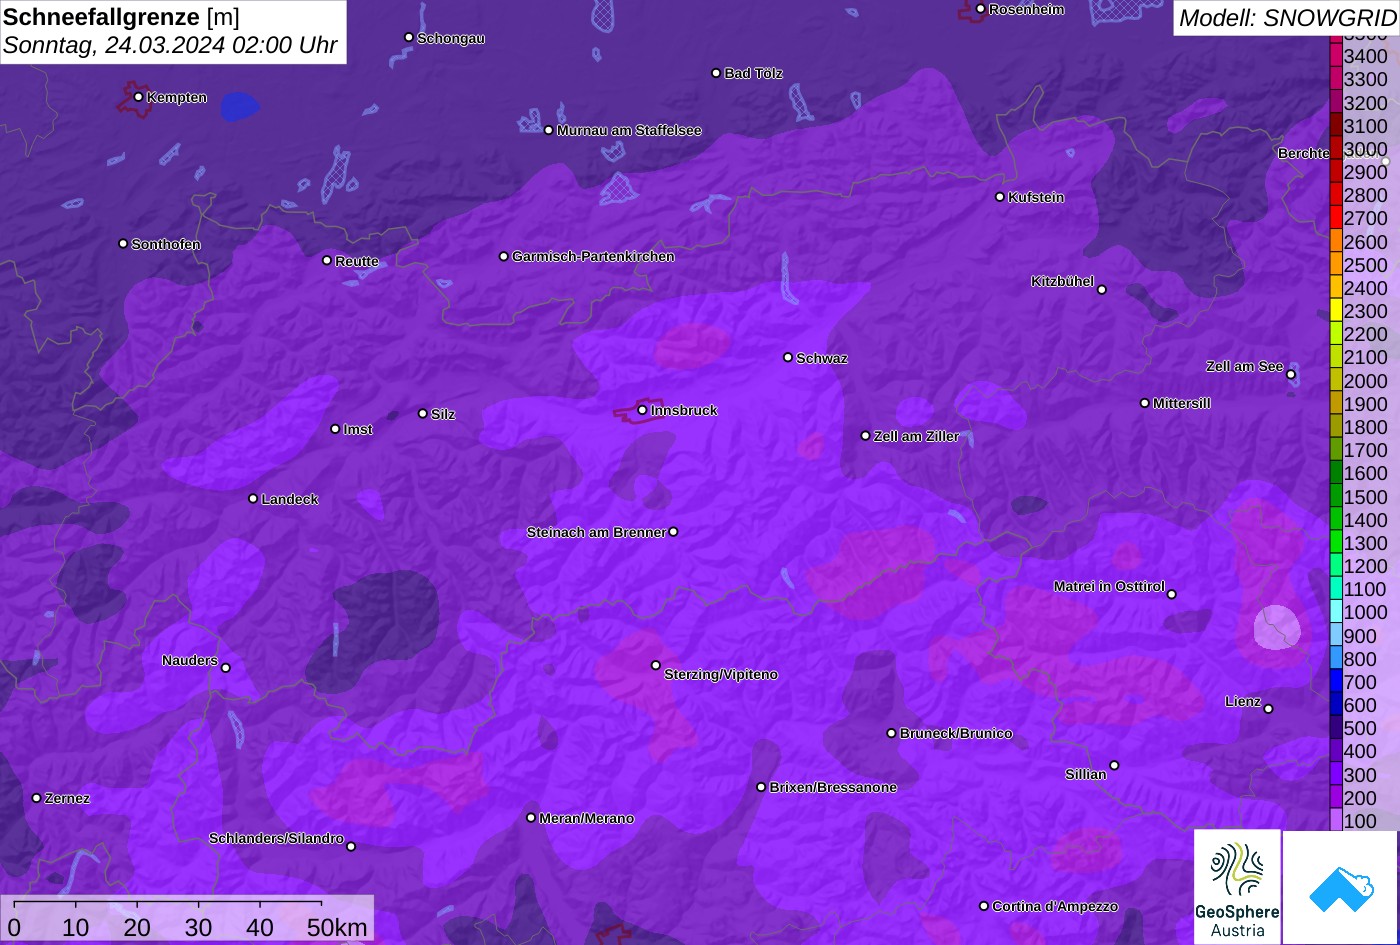This screenshot has width=1400, height=945.
Task: Click the Sonthofen marker dot
Action: tap(123, 244)
